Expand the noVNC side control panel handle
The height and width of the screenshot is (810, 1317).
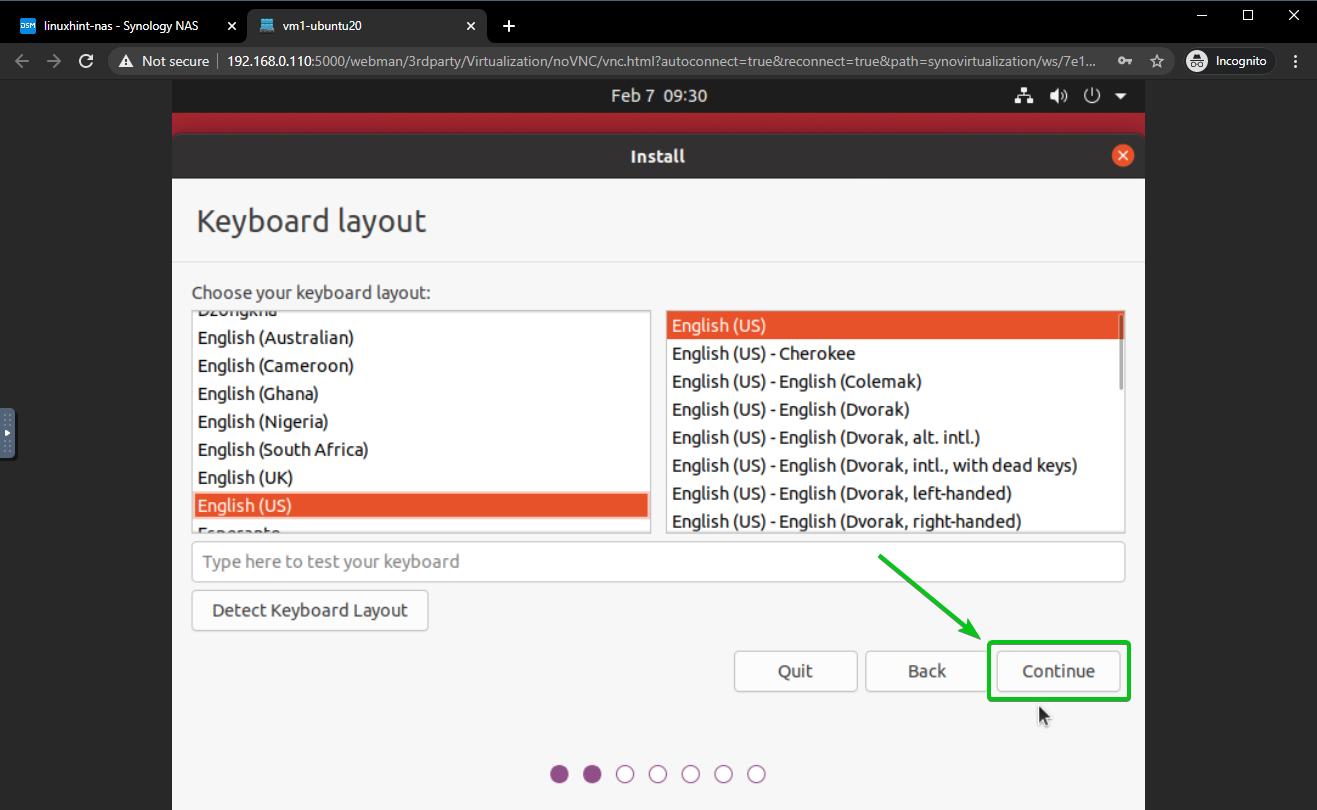click(x=7, y=433)
